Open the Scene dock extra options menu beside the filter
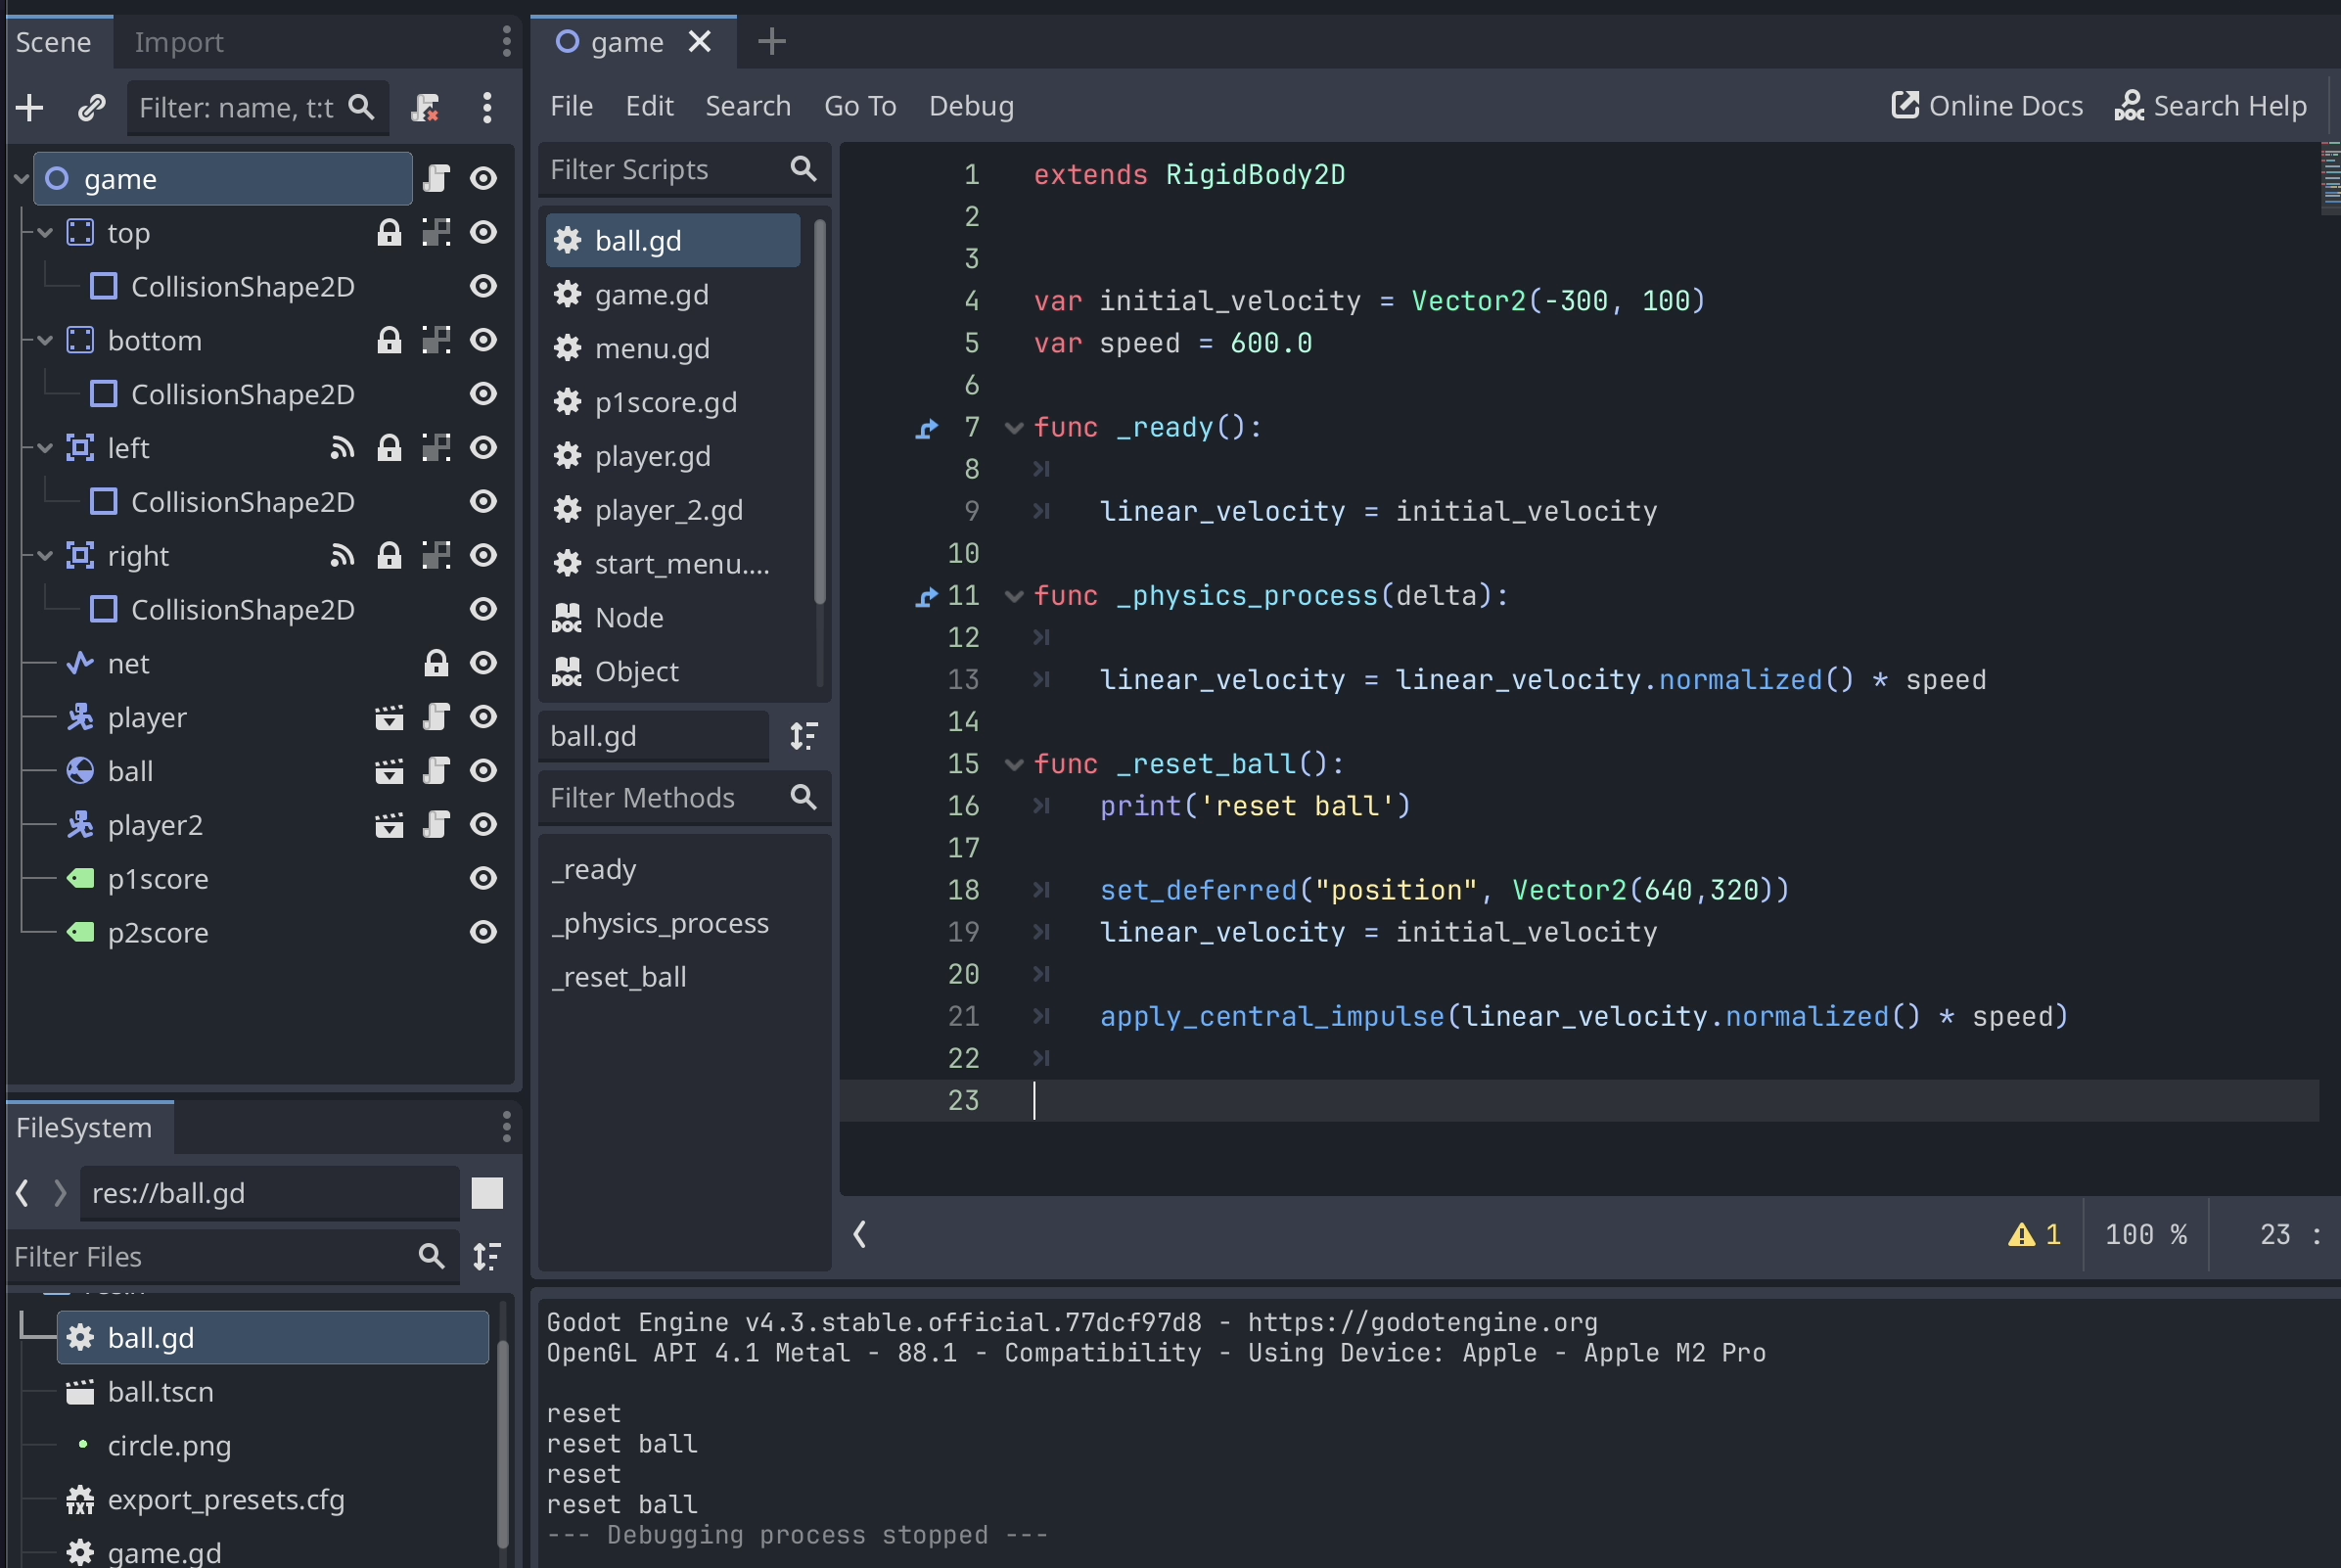 pyautogui.click(x=487, y=107)
